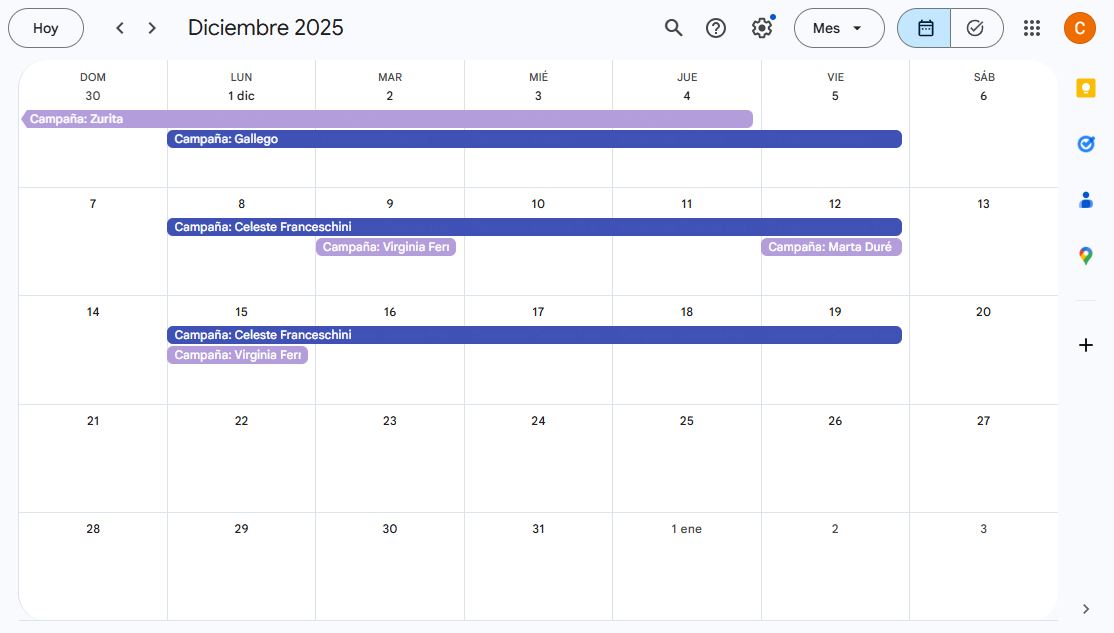Open the Campaña: Marta Duré event
Screen dimensions: 1114x633
click(831, 247)
